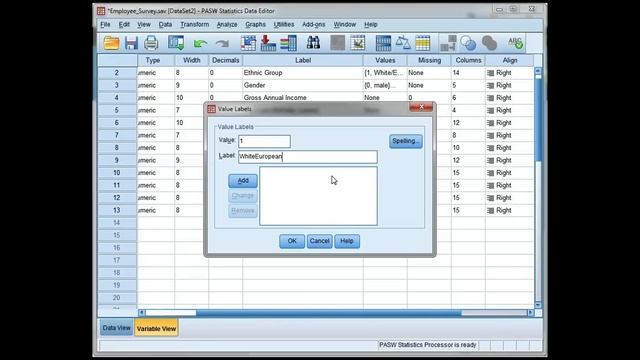Click the {1, White/E... values cell

pos(385,73)
